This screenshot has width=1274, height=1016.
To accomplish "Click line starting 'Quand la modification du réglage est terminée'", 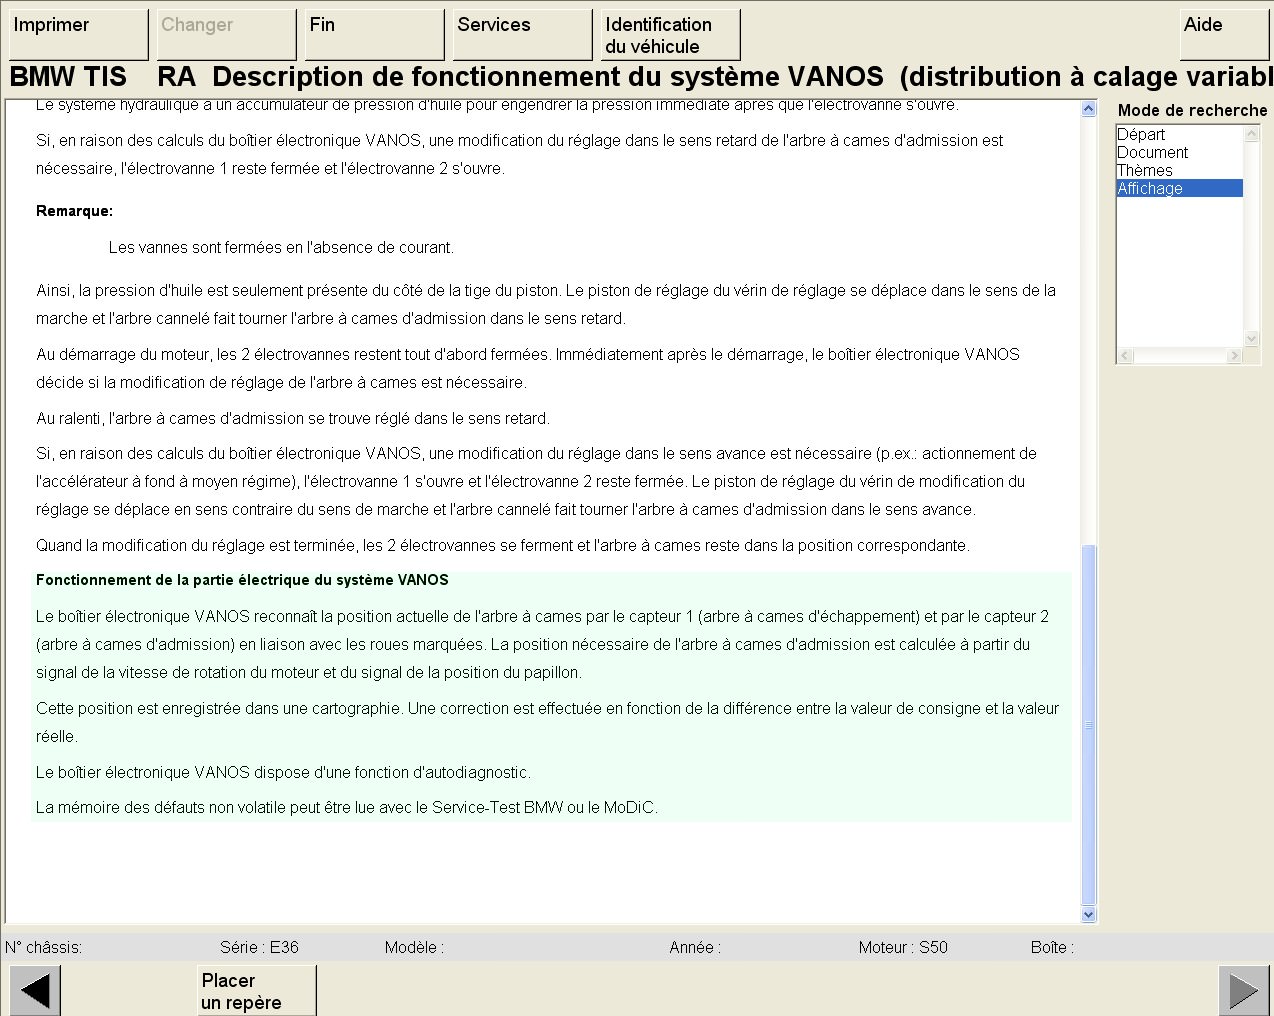I will pos(503,545).
